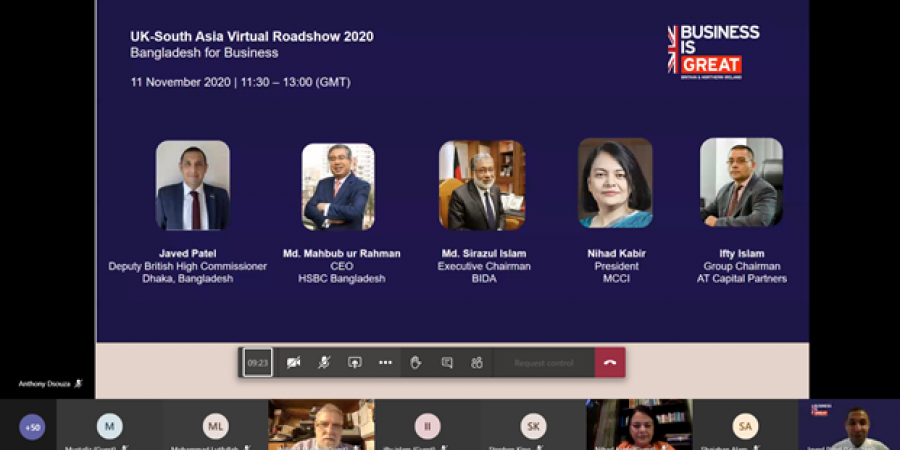Click the Bangladesh for Business subtitle
This screenshot has height=450, width=900.
(204, 53)
